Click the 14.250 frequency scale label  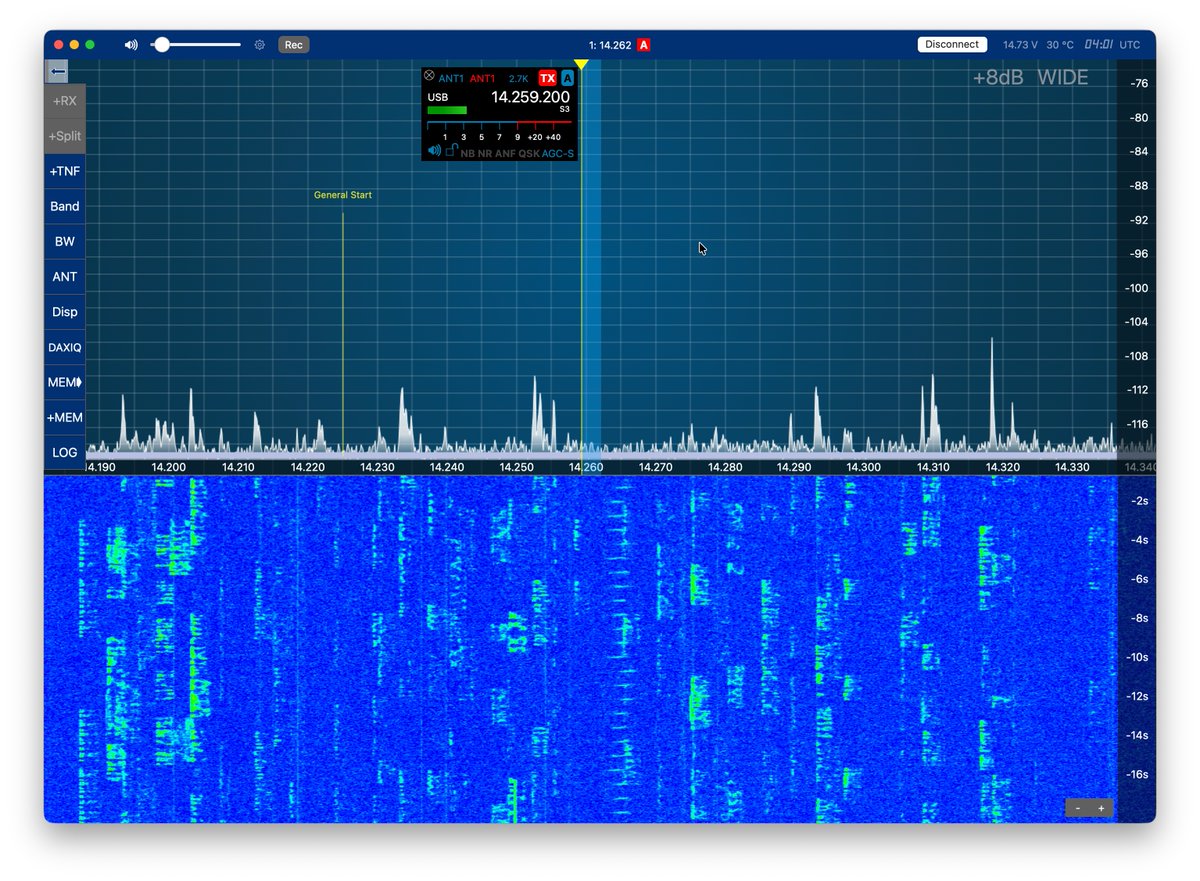[x=516, y=467]
